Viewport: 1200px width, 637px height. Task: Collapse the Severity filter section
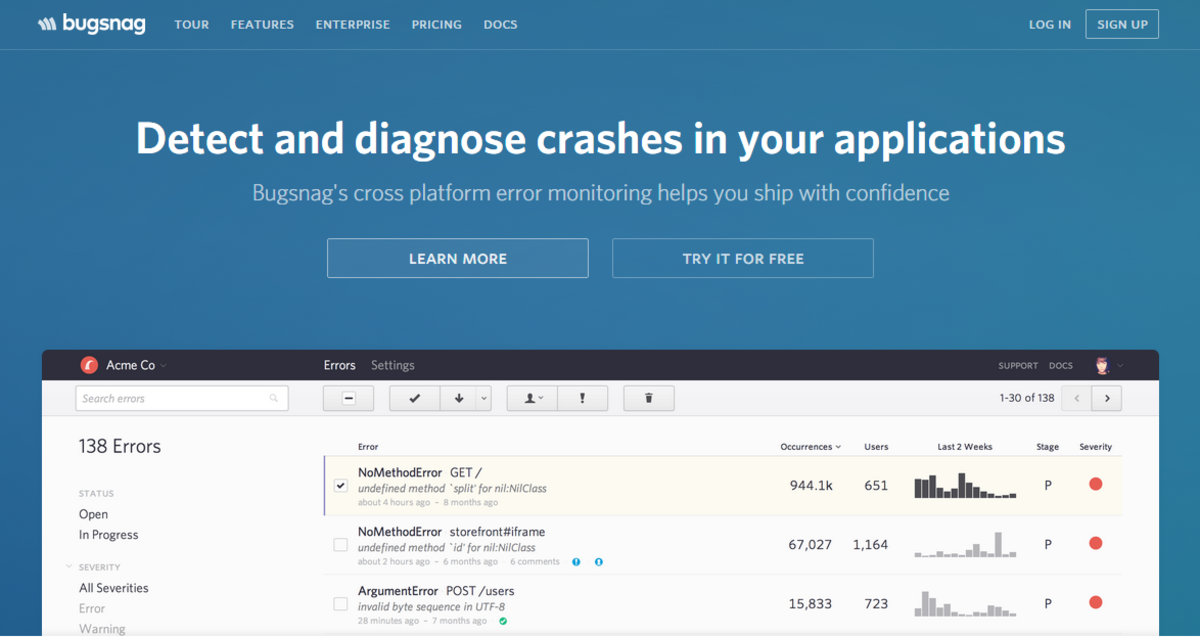(x=69, y=567)
